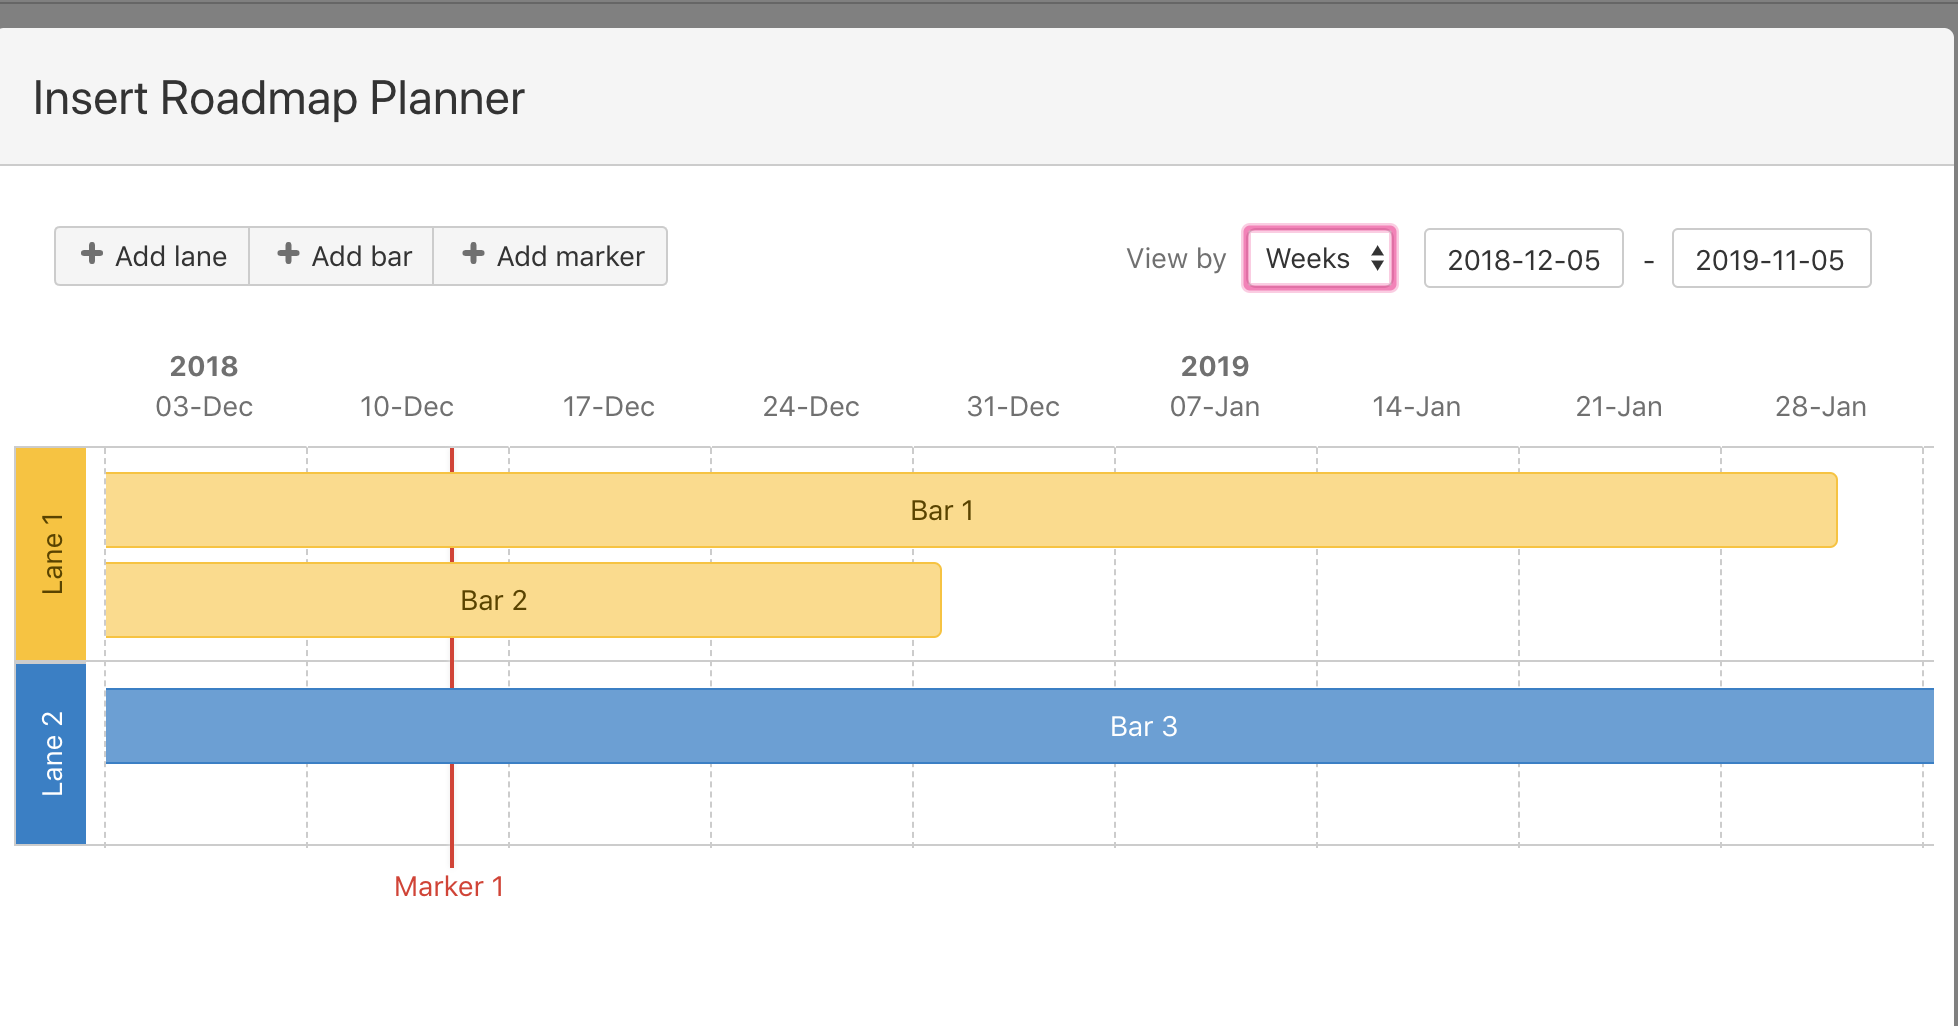Click the 2018 year label
1958x1026 pixels.
click(x=204, y=366)
